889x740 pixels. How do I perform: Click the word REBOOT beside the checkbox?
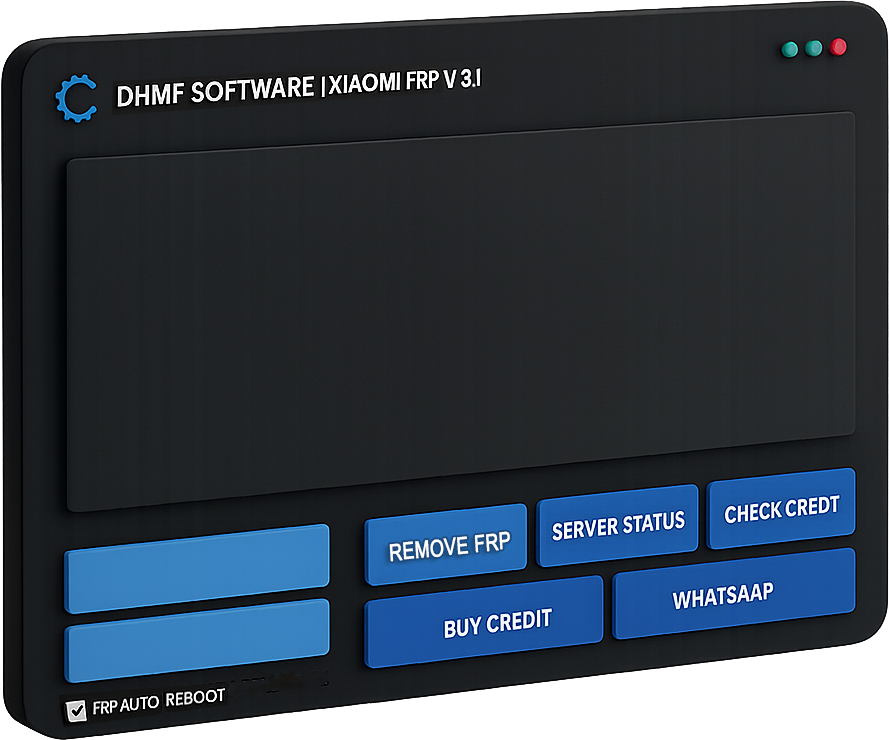pos(195,698)
